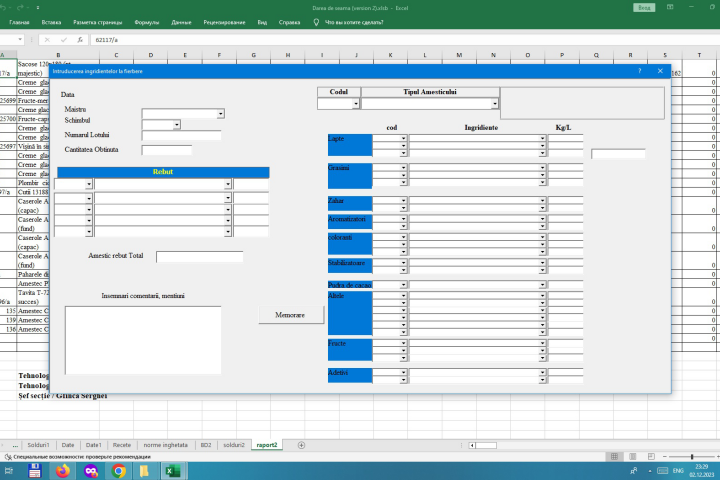The width and height of the screenshot is (720, 480).
Task: Switch to Page Break preview icon
Action: point(651,457)
